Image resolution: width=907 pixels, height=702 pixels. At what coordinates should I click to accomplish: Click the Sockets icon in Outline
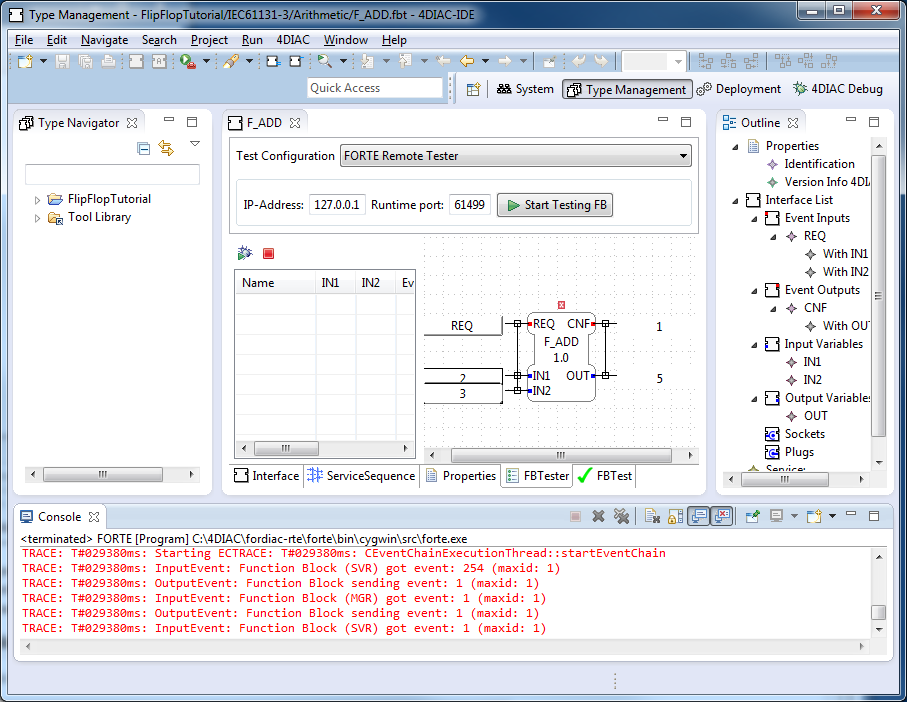[x=772, y=434]
